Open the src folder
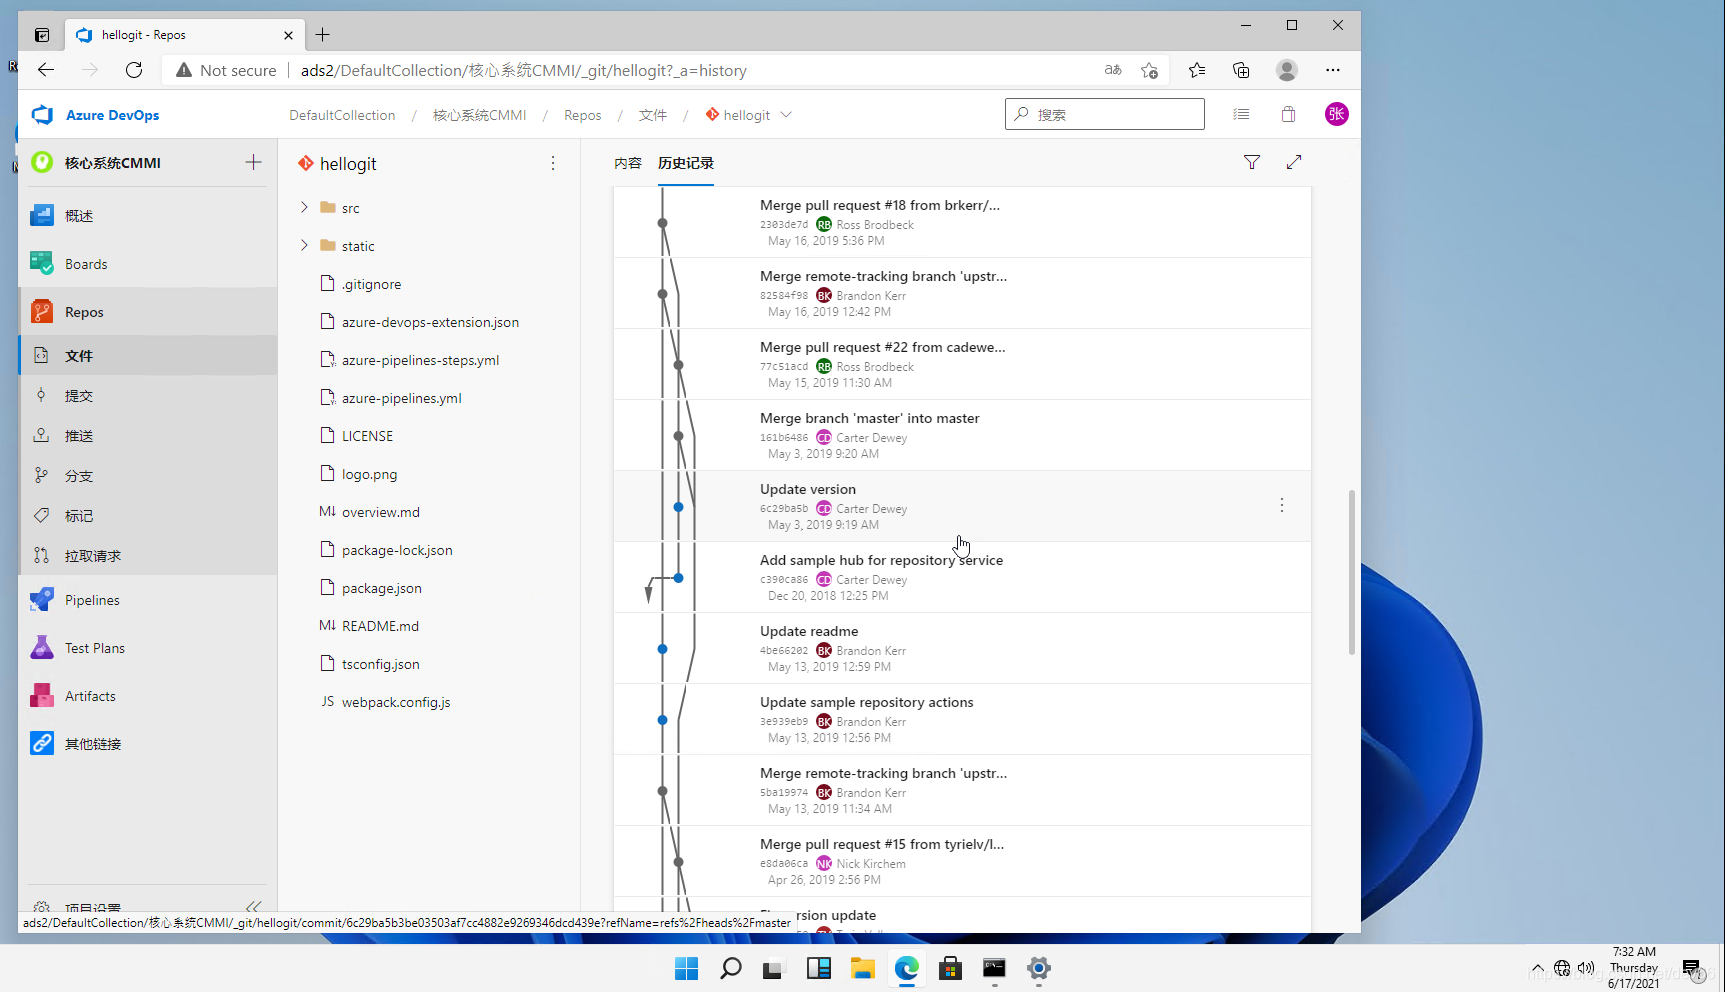1725x992 pixels. click(350, 208)
